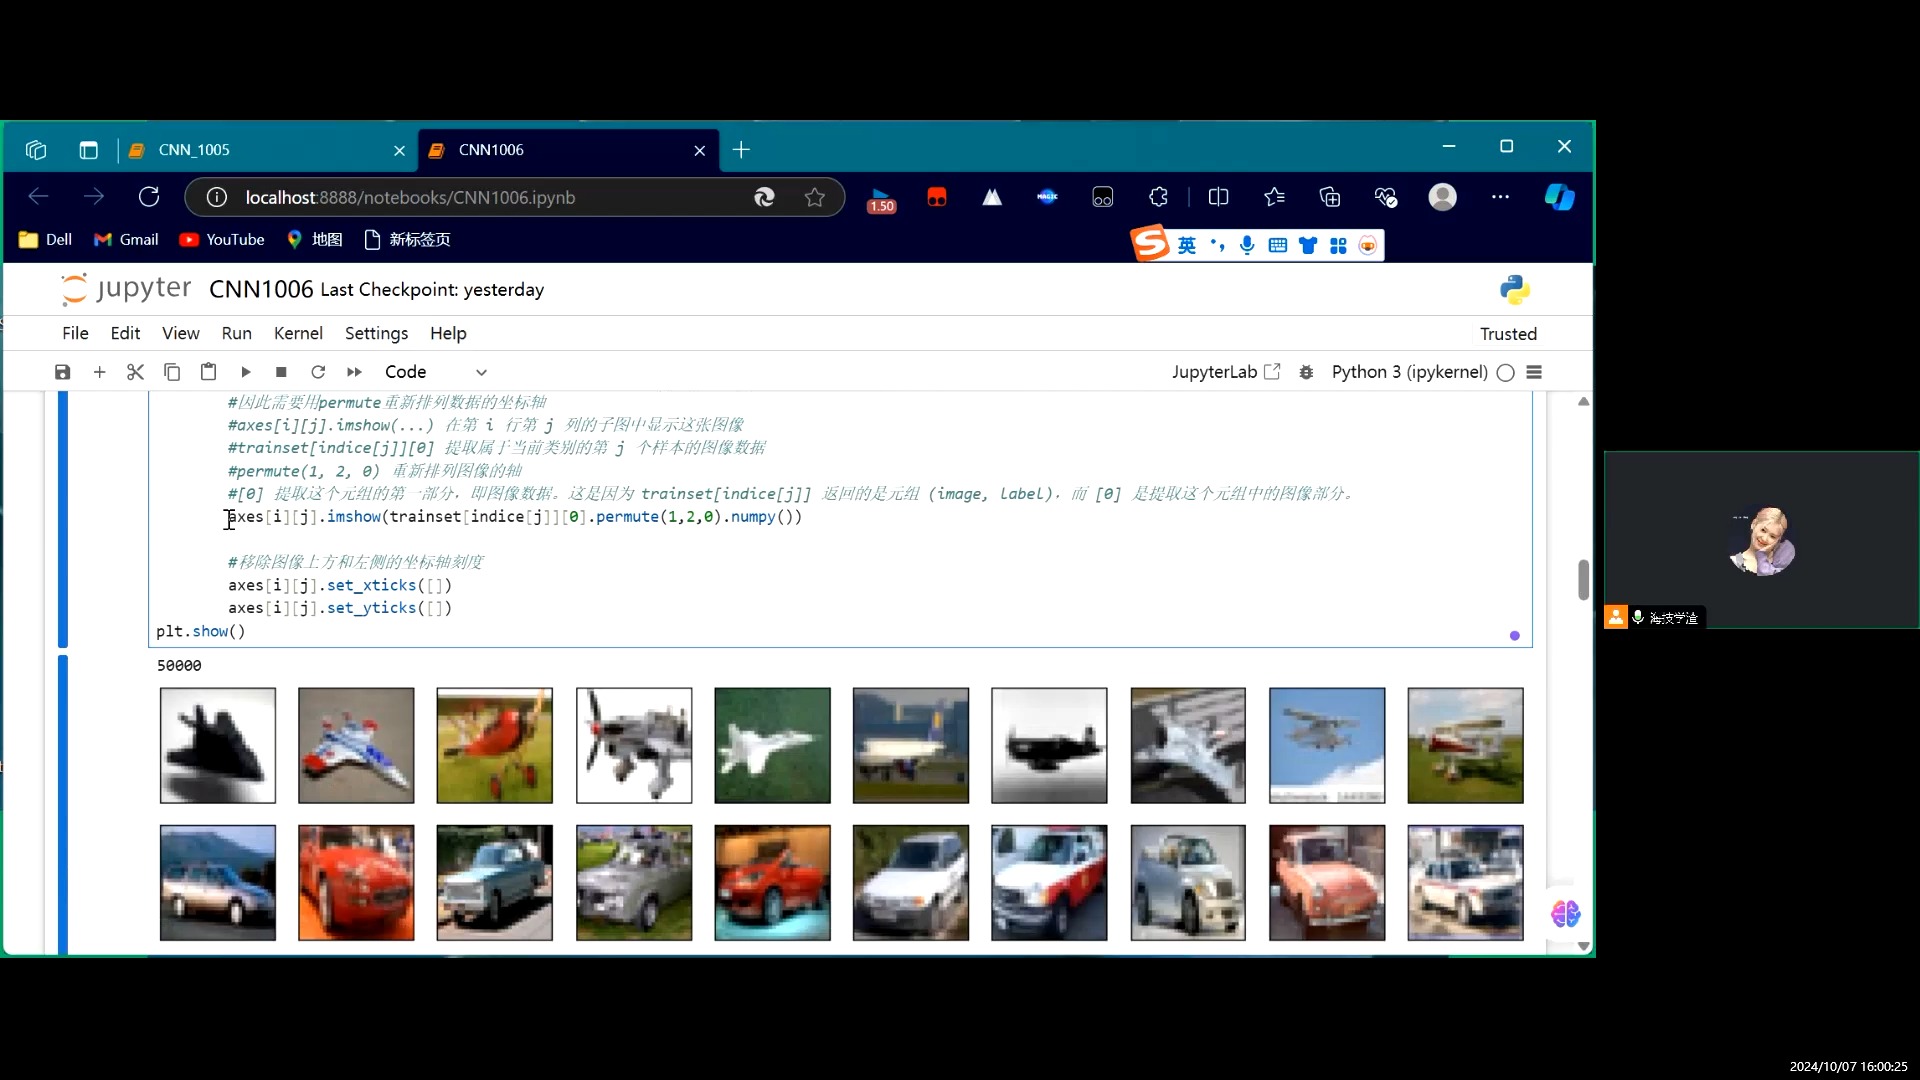The height and width of the screenshot is (1080, 1920).
Task: Open the JupyterLab link
Action: [1225, 372]
